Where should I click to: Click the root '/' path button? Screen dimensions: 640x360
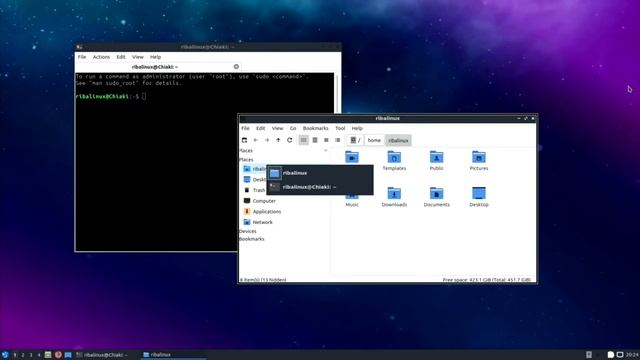pyautogui.click(x=356, y=140)
